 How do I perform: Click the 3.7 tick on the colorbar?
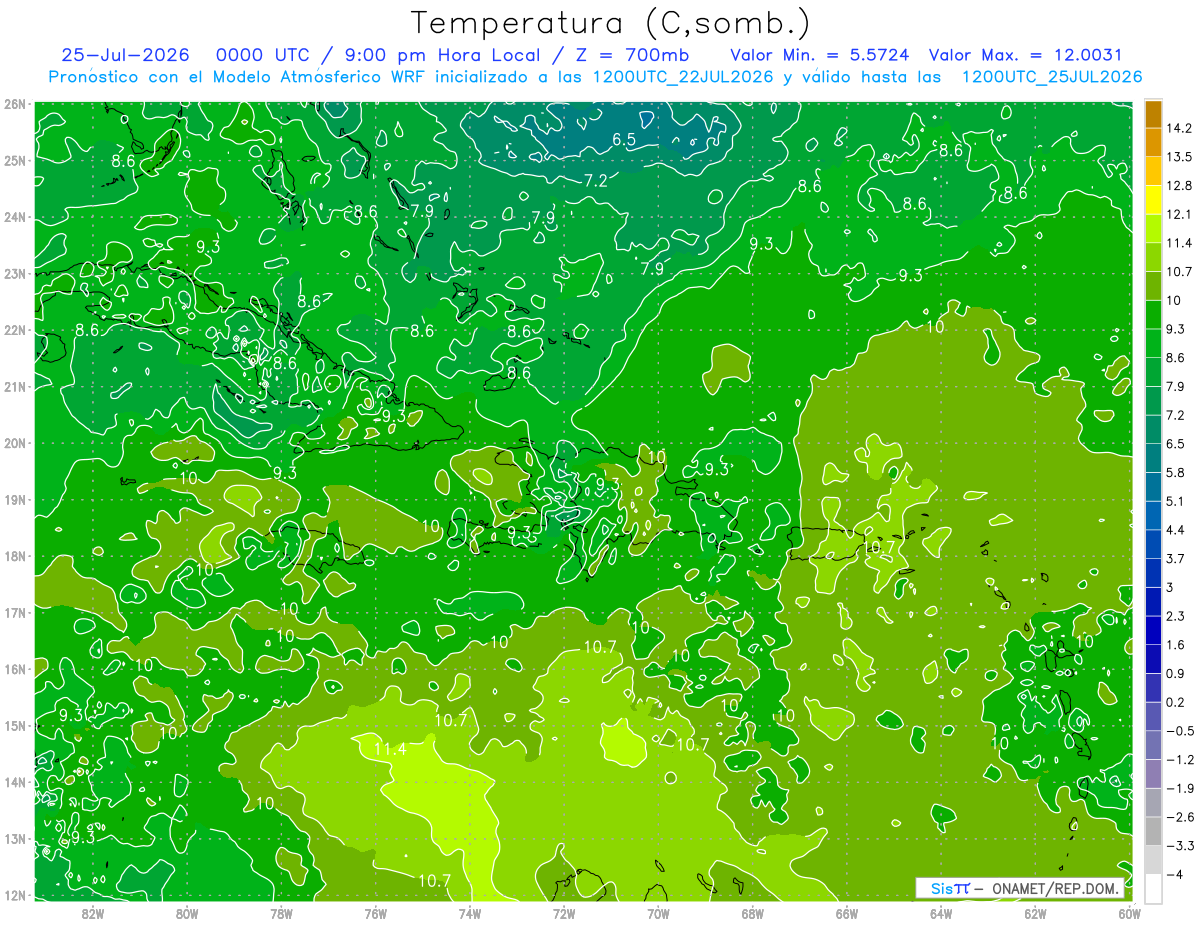[x=1174, y=558]
